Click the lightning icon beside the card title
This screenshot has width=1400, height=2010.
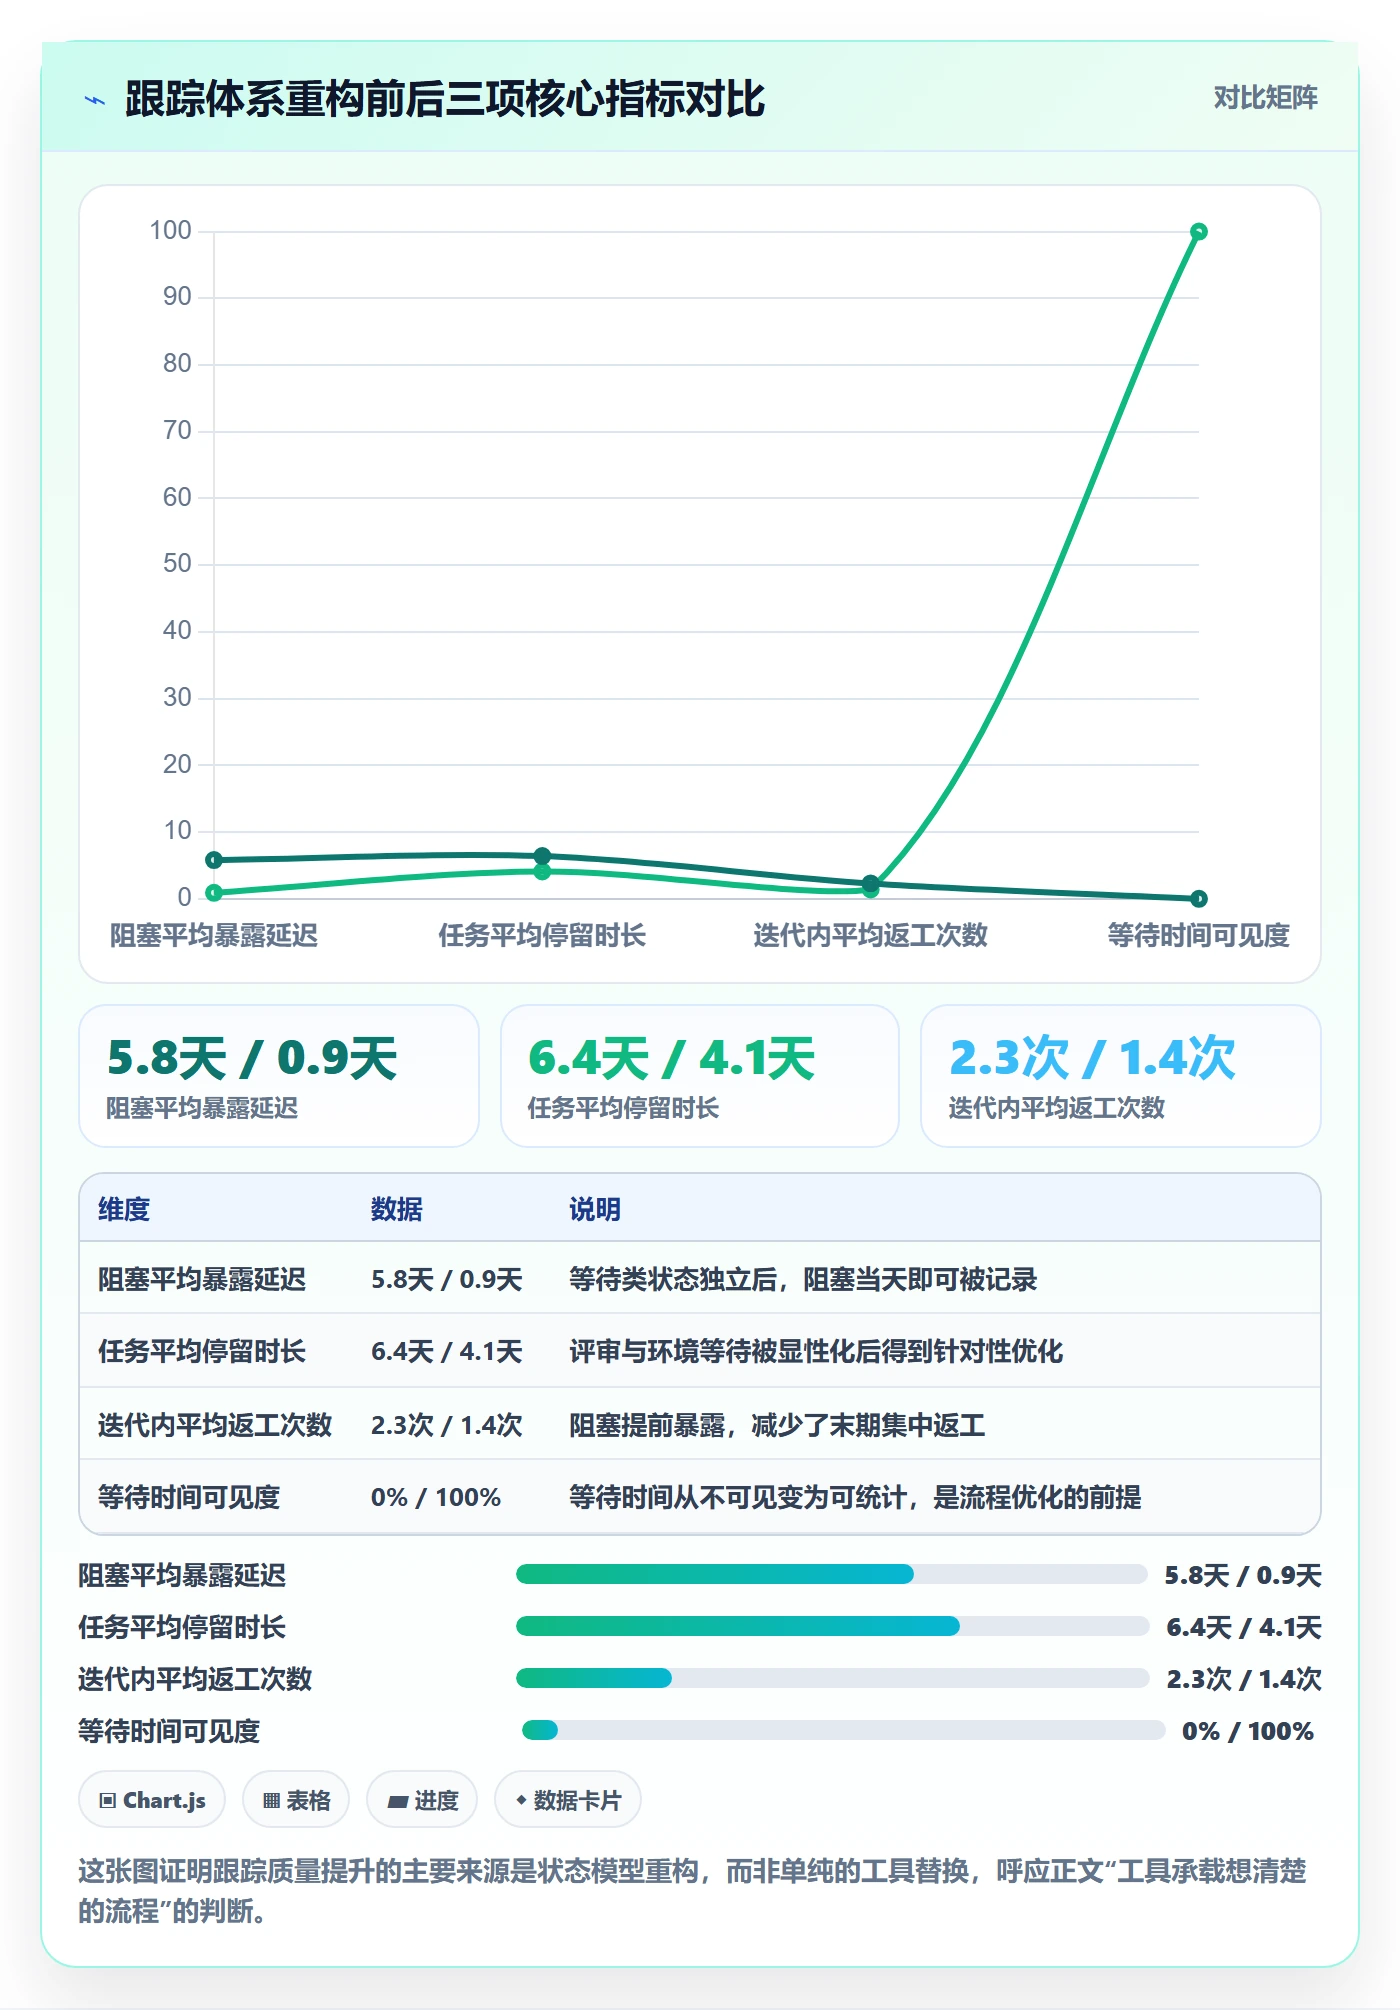(x=95, y=100)
